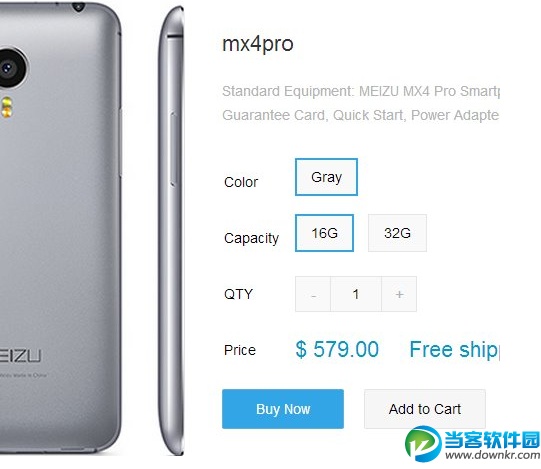This screenshot has height=469, width=541.
Task: Click the phone side profile image
Action: click(x=171, y=231)
